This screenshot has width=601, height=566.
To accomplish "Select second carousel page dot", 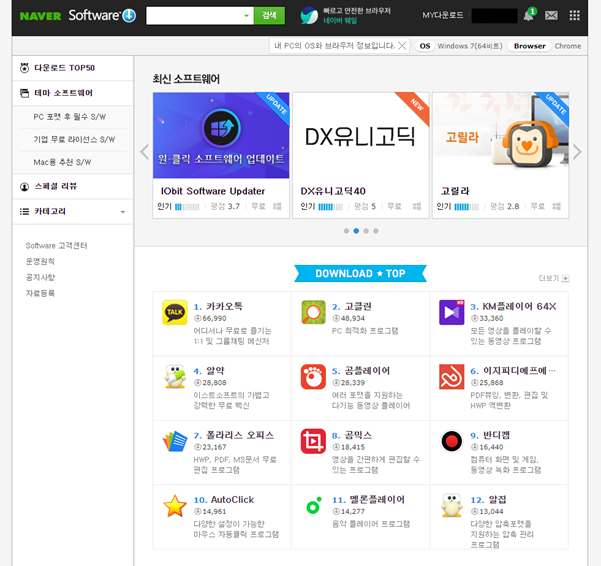I will tap(356, 231).
